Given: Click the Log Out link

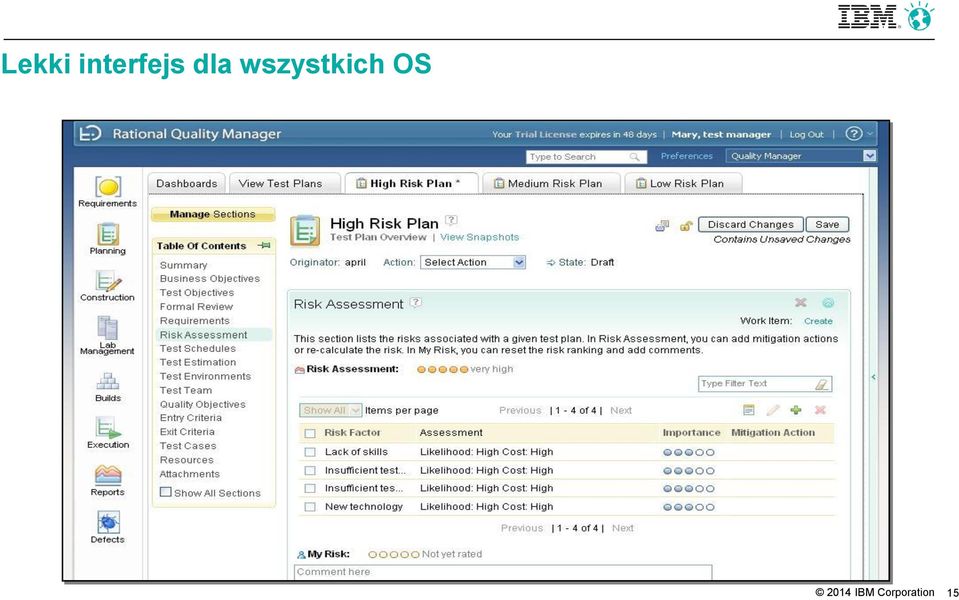Looking at the screenshot, I should tap(806, 135).
